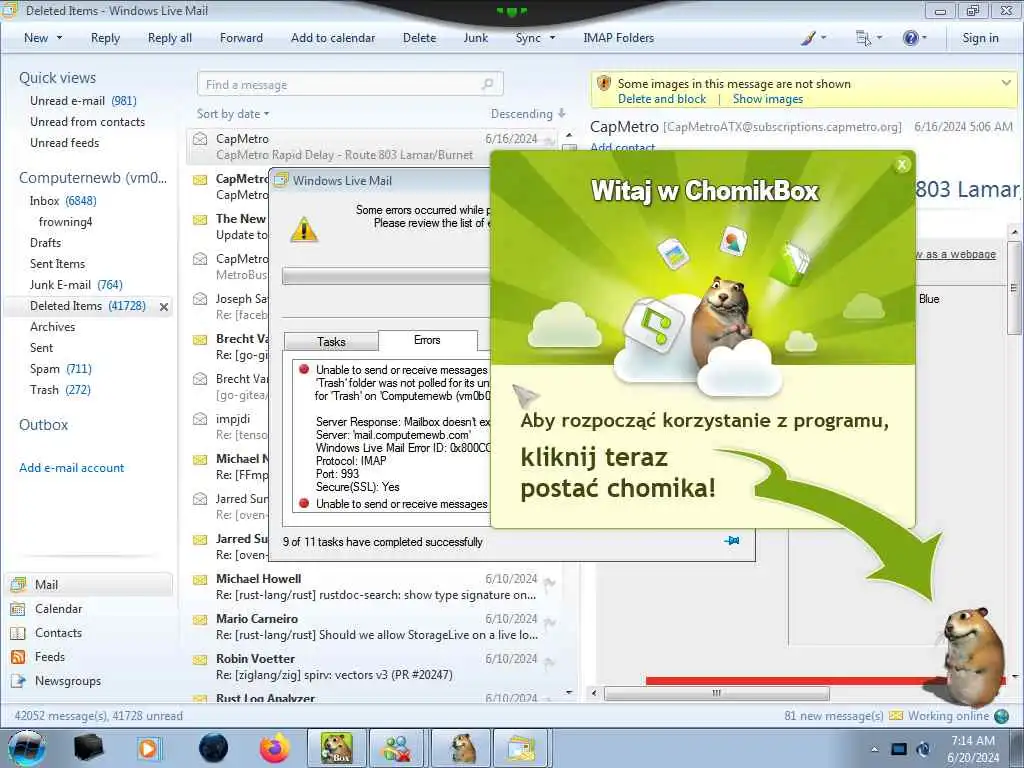Click the pin icon in the Windows Live Mail dialog
Screen dimensions: 1024x768
[732, 541]
